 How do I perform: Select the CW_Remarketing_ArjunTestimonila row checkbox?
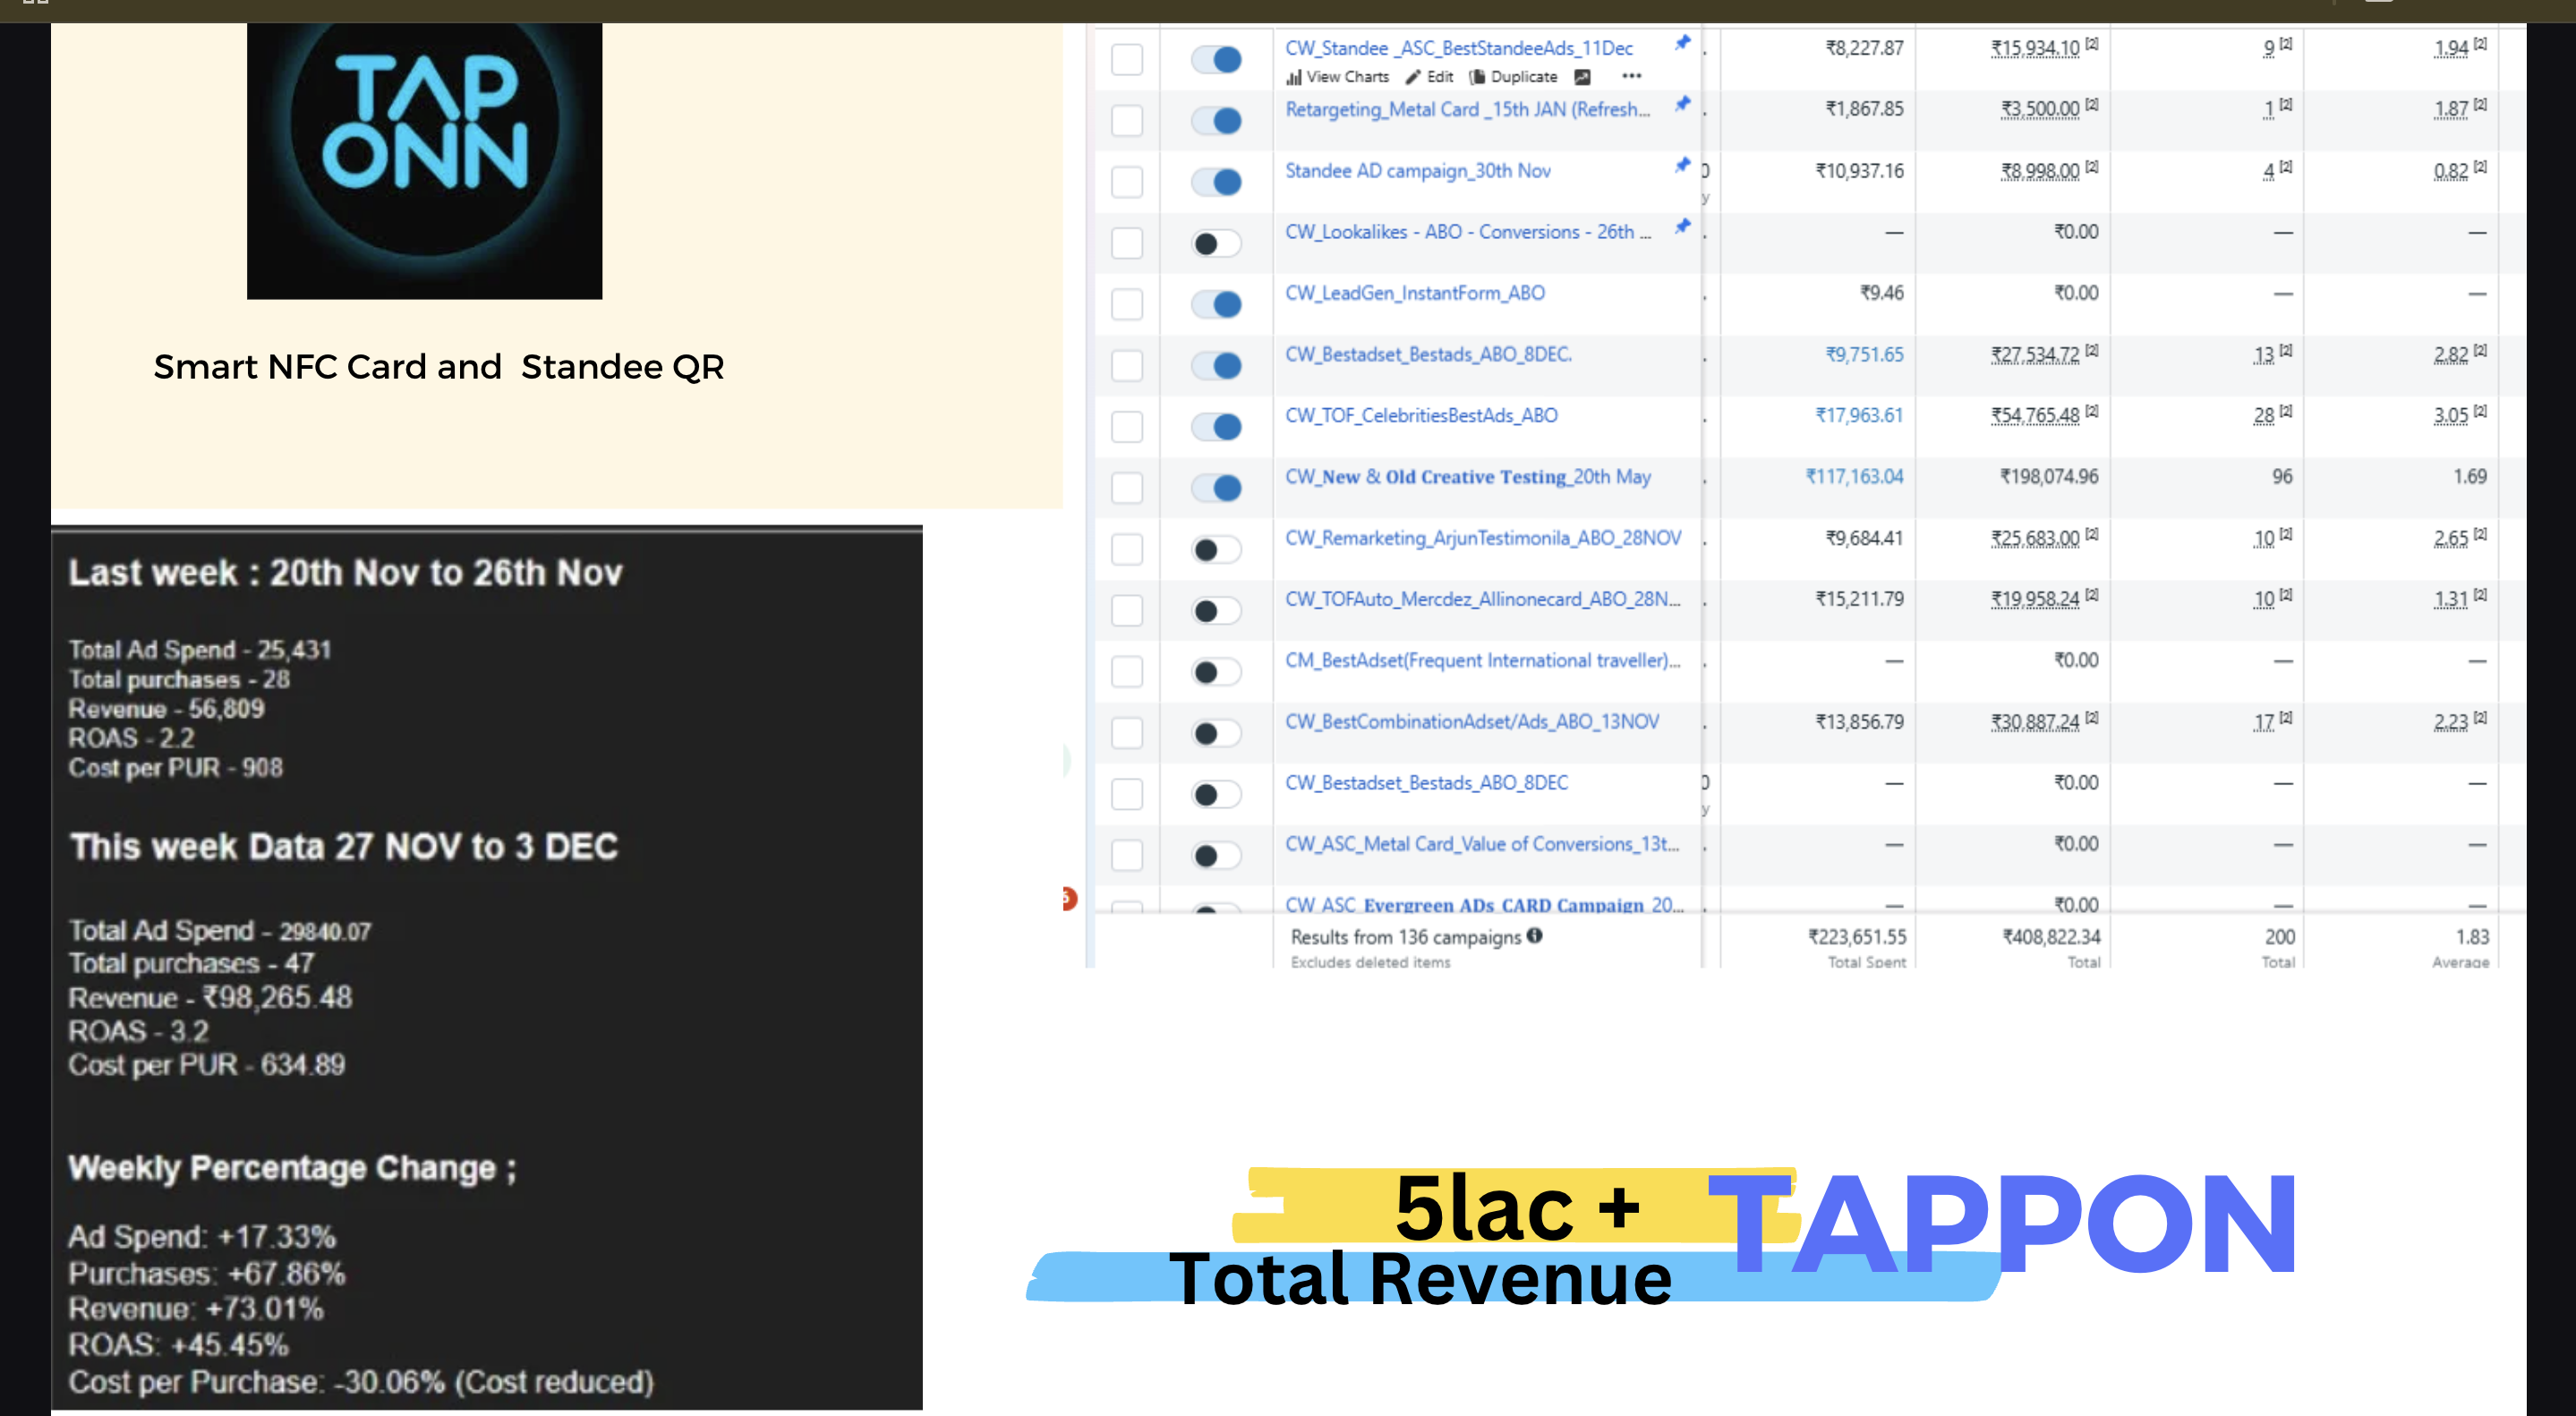tap(1127, 549)
